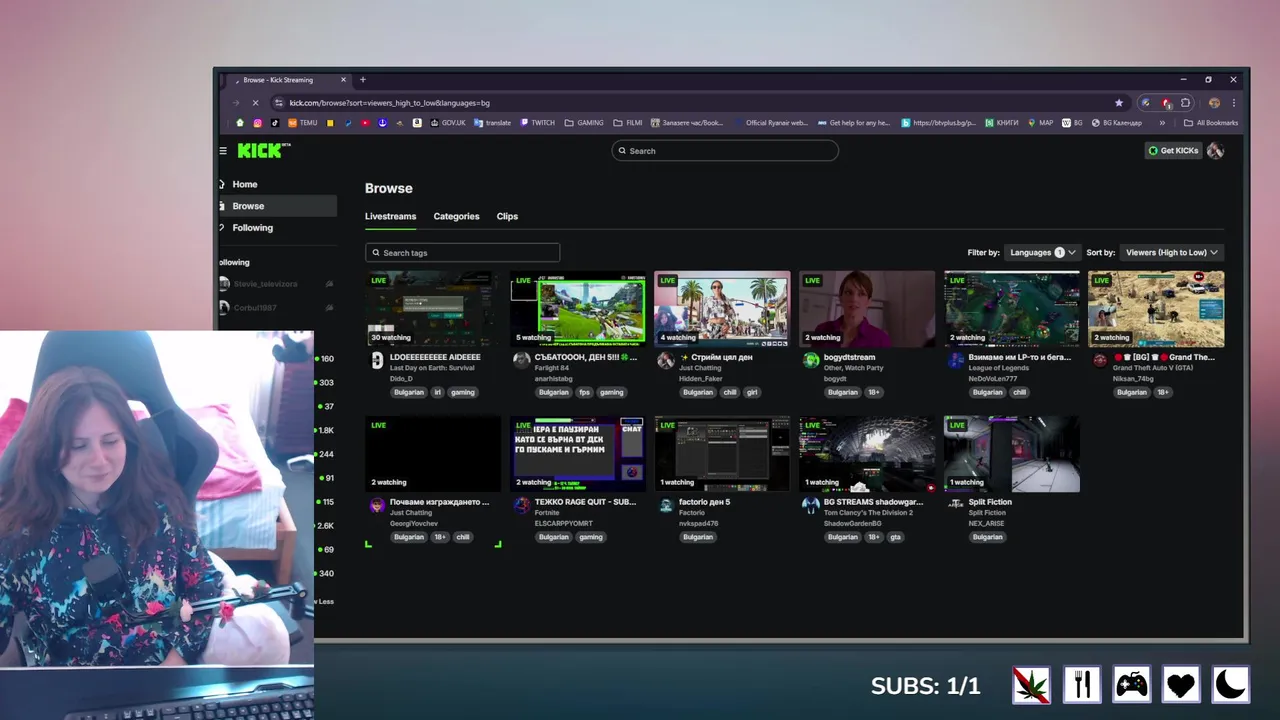Switch to the Livestreams tab
The width and height of the screenshot is (1280, 720).
click(390, 216)
